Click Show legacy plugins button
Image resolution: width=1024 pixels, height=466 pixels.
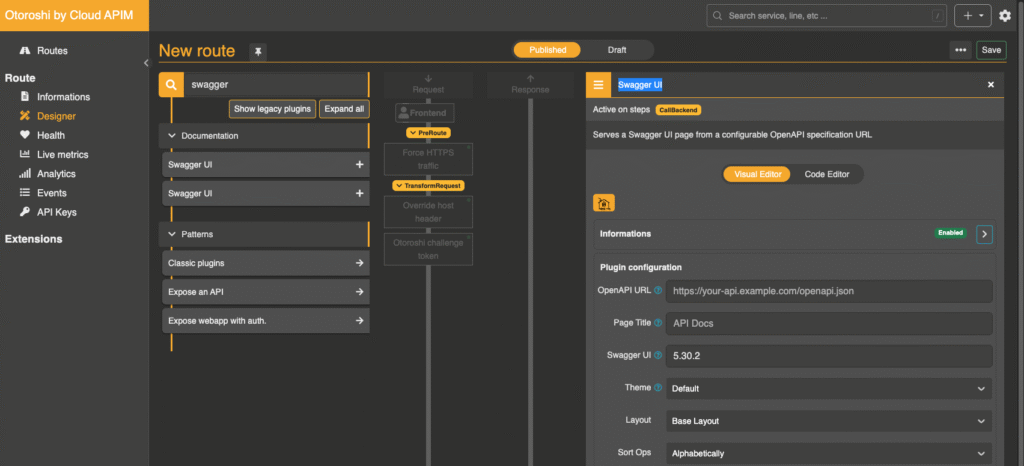(273, 108)
